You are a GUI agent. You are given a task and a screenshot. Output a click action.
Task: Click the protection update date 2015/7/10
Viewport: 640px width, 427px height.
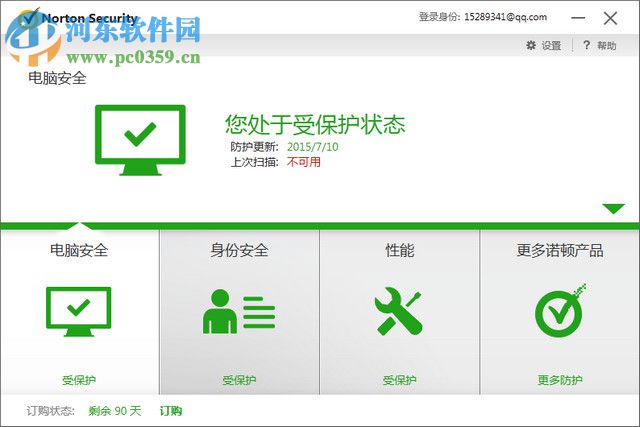pyautogui.click(x=313, y=147)
